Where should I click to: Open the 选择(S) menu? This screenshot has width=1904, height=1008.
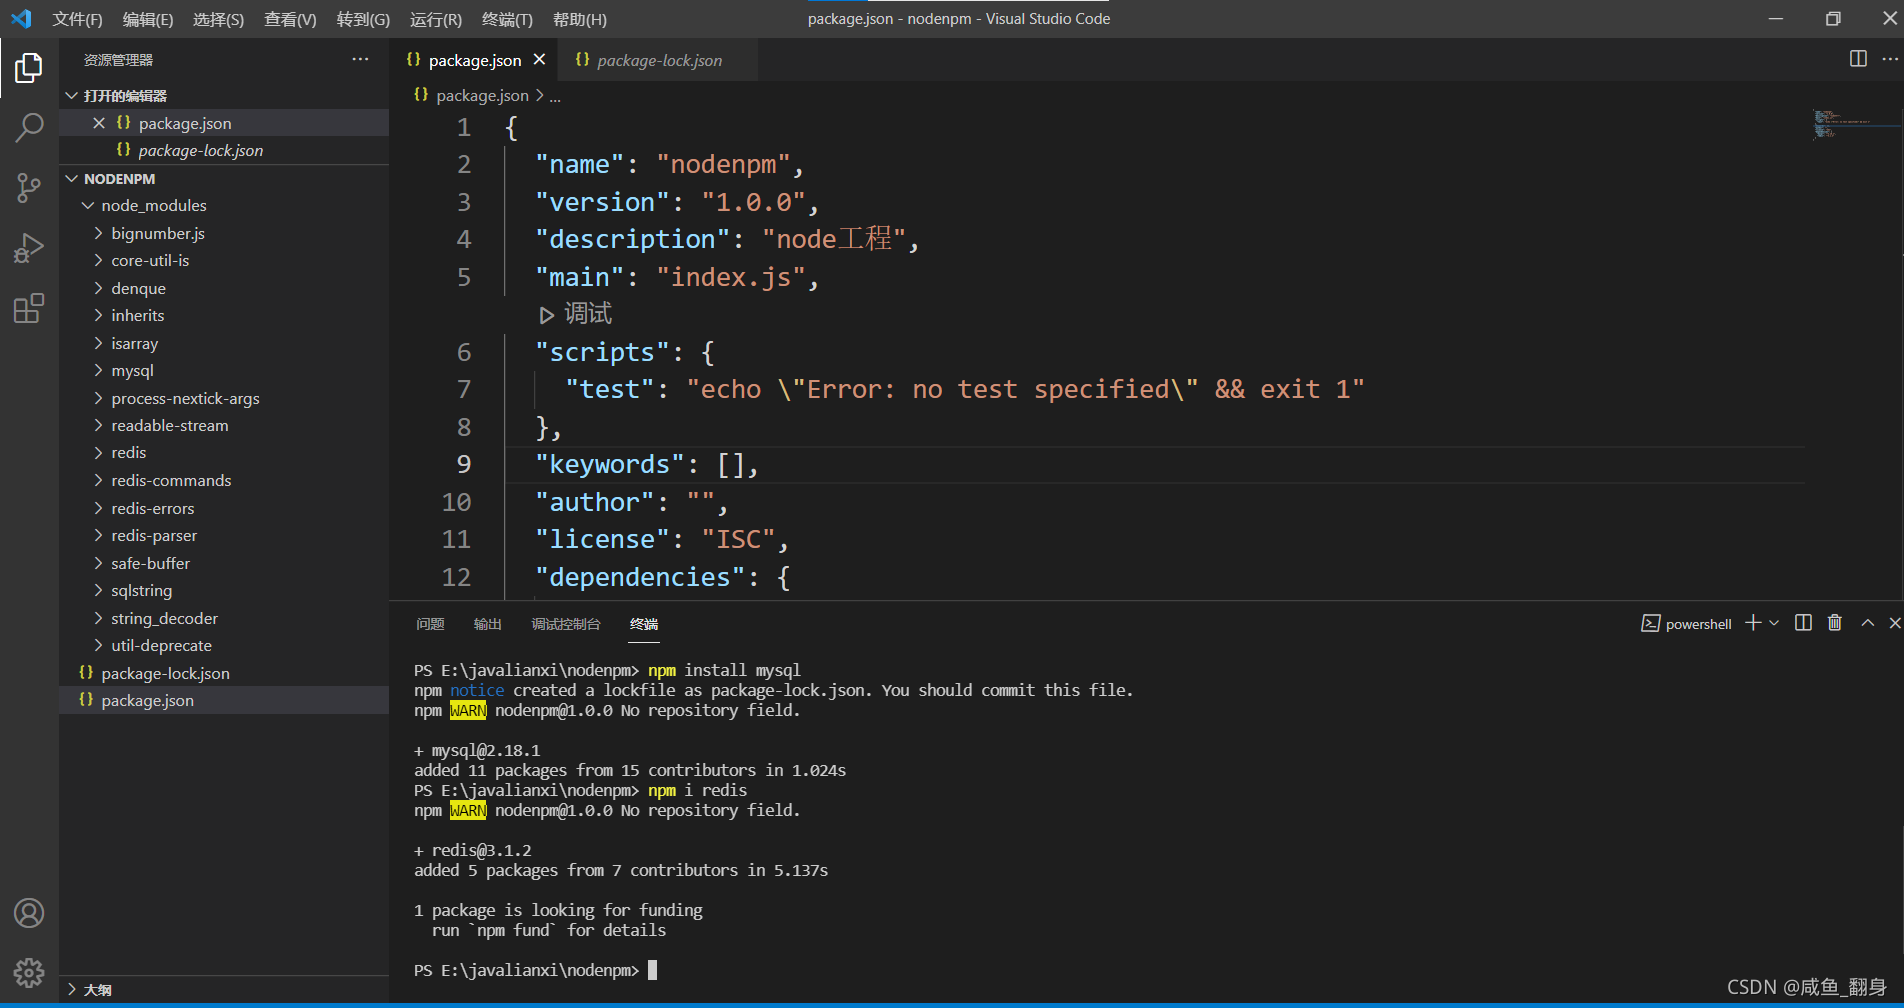pos(218,19)
